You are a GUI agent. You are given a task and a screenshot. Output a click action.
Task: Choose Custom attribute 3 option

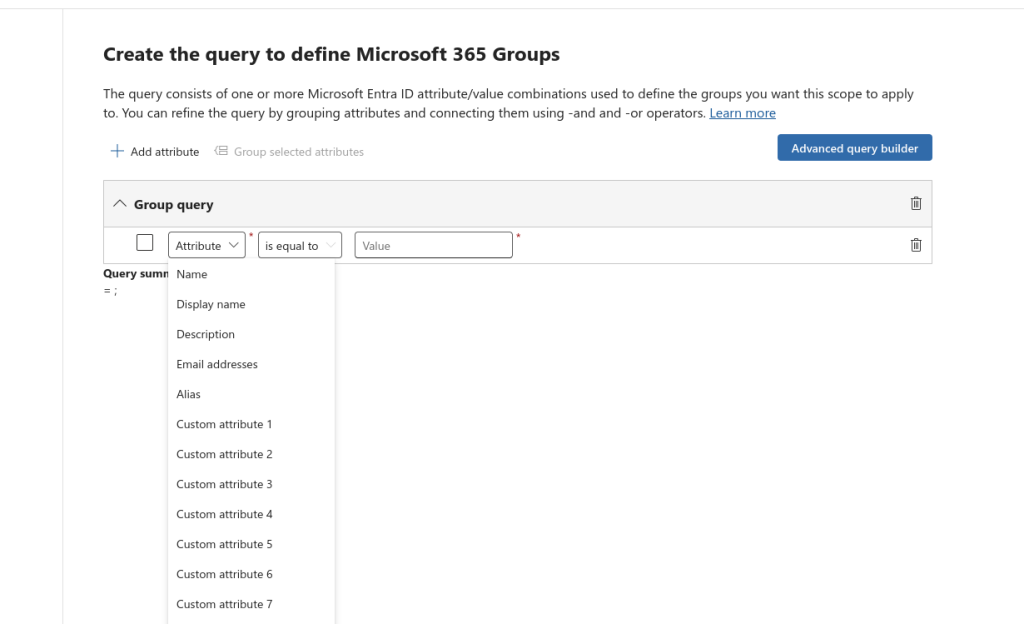coord(251,484)
